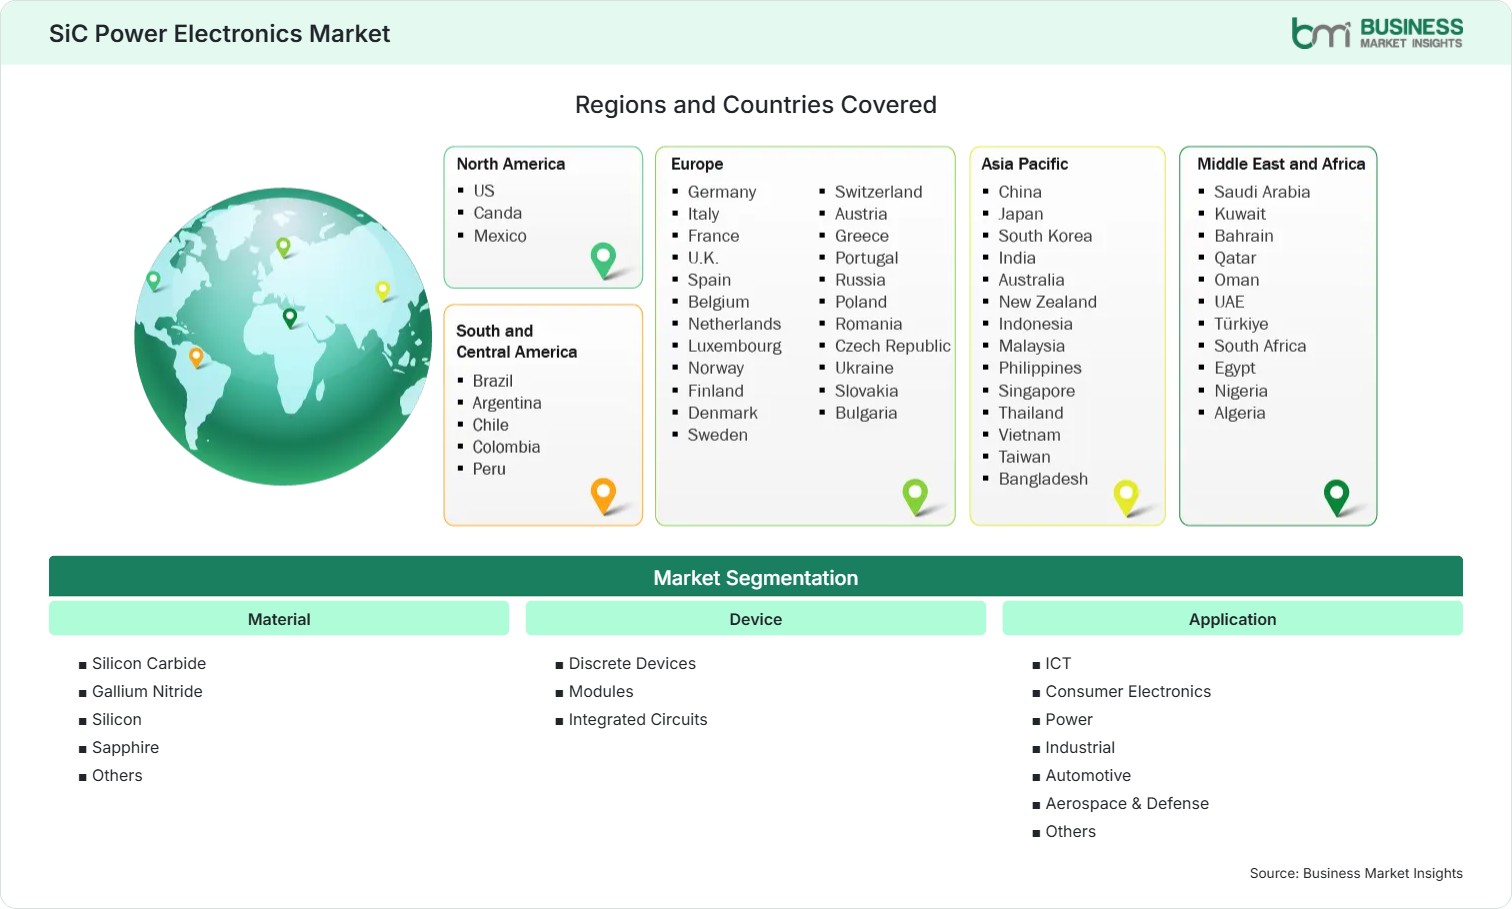Click 'New Zealand' in Asia Pacific list

tap(1047, 302)
